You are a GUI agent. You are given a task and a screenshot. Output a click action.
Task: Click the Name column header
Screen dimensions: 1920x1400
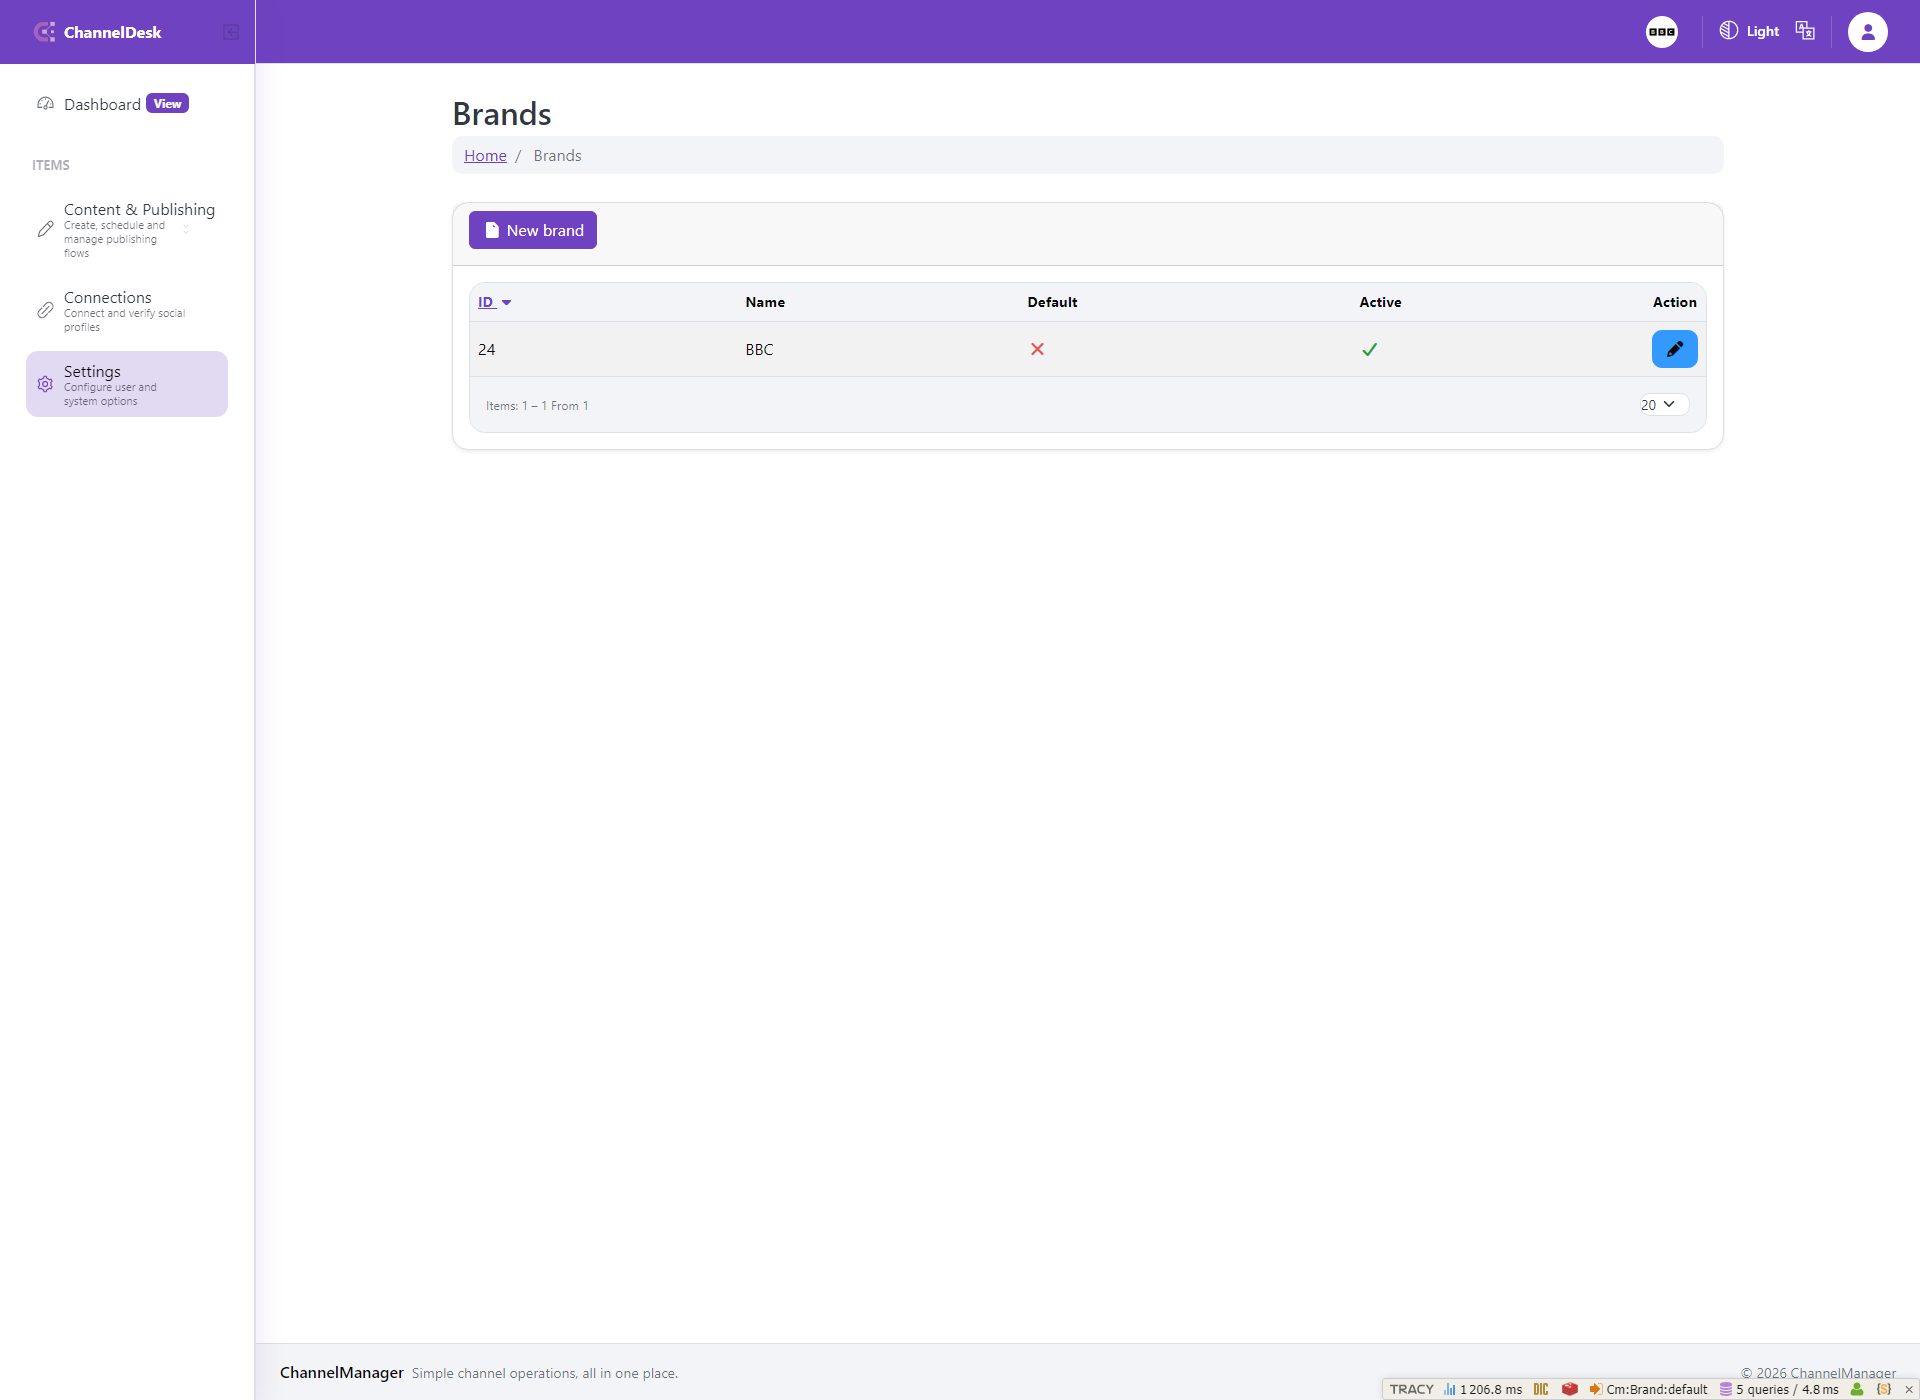pos(765,302)
